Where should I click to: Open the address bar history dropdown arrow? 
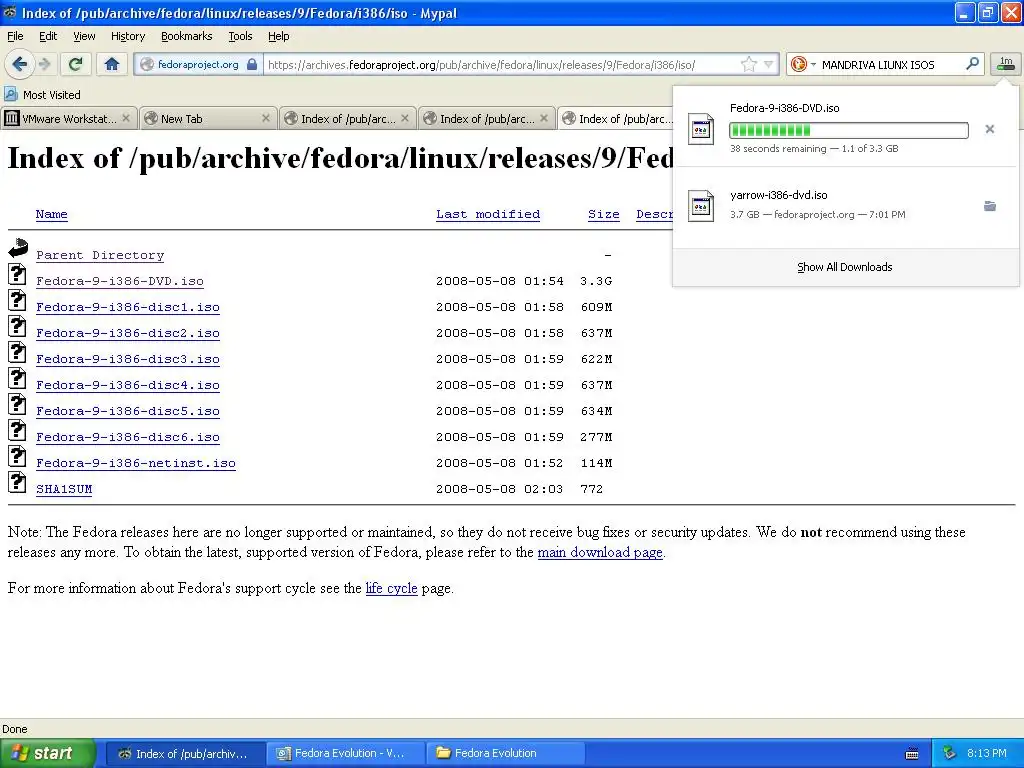(x=769, y=65)
